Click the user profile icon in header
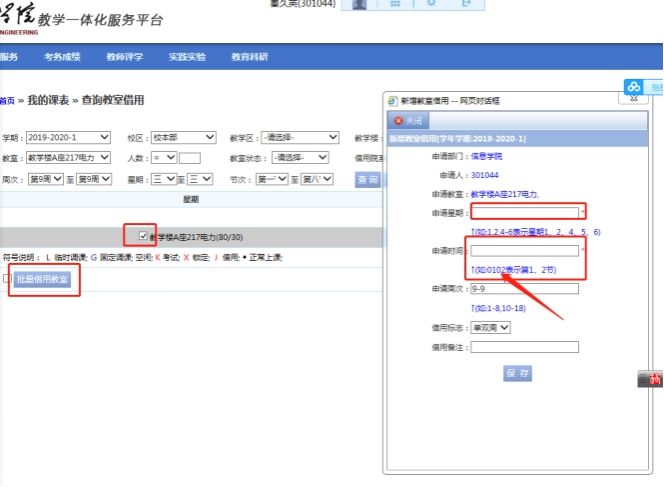 (360, 4)
